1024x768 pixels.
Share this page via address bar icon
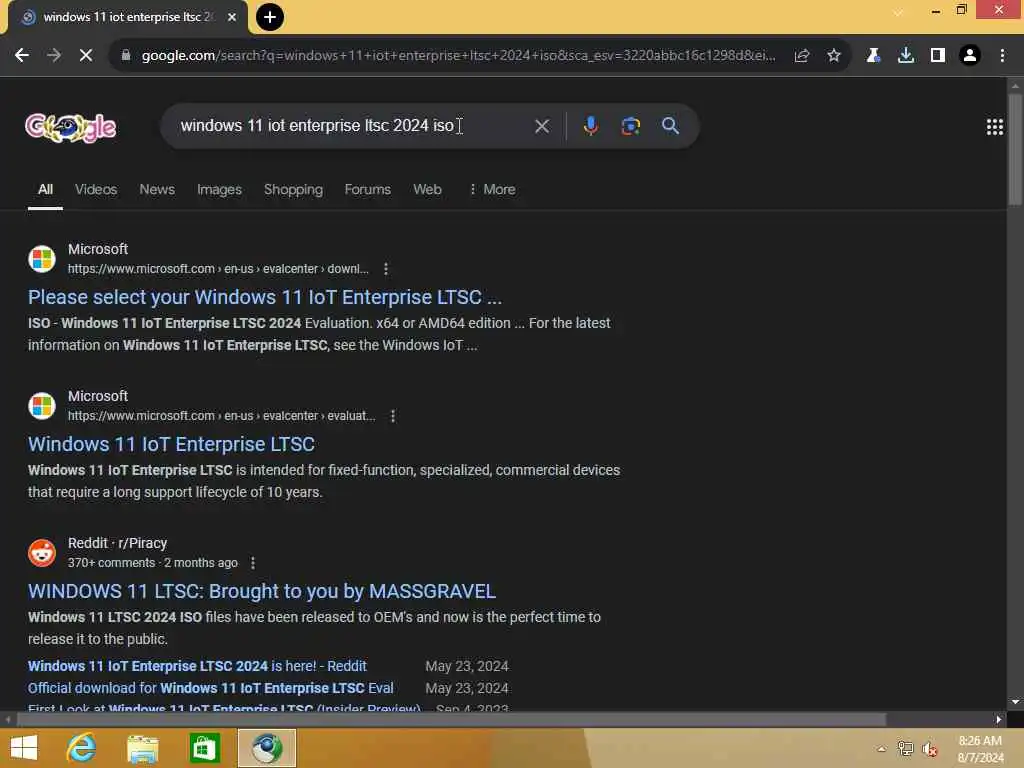click(802, 56)
